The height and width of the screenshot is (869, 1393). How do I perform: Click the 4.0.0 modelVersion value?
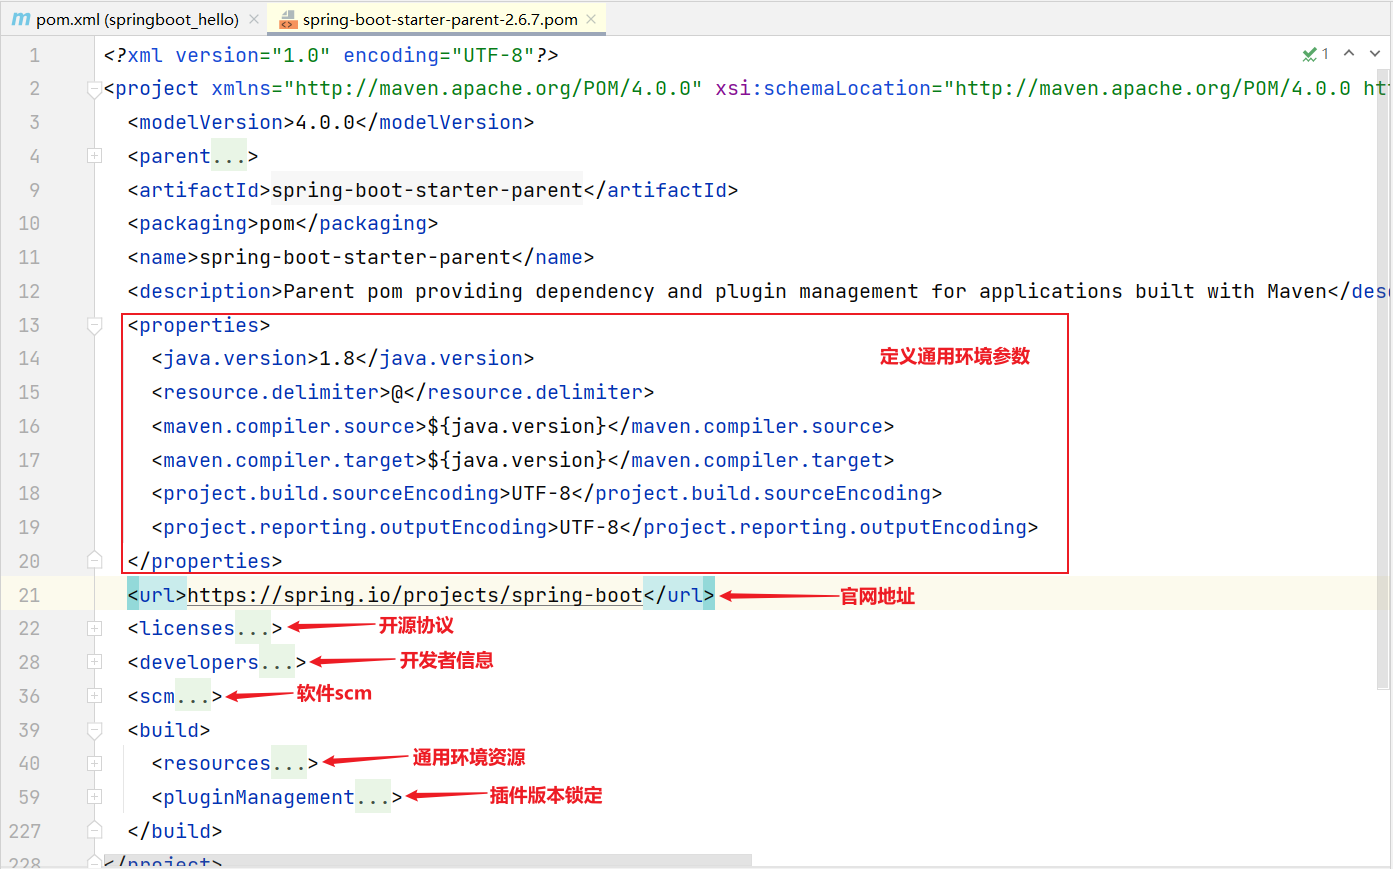[325, 122]
